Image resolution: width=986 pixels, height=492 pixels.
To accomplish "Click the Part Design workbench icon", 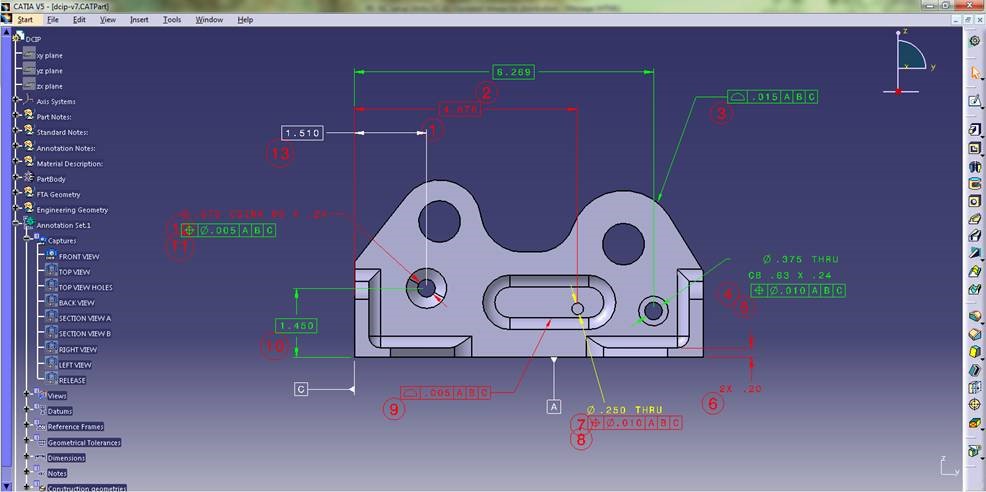I will click(x=974, y=43).
